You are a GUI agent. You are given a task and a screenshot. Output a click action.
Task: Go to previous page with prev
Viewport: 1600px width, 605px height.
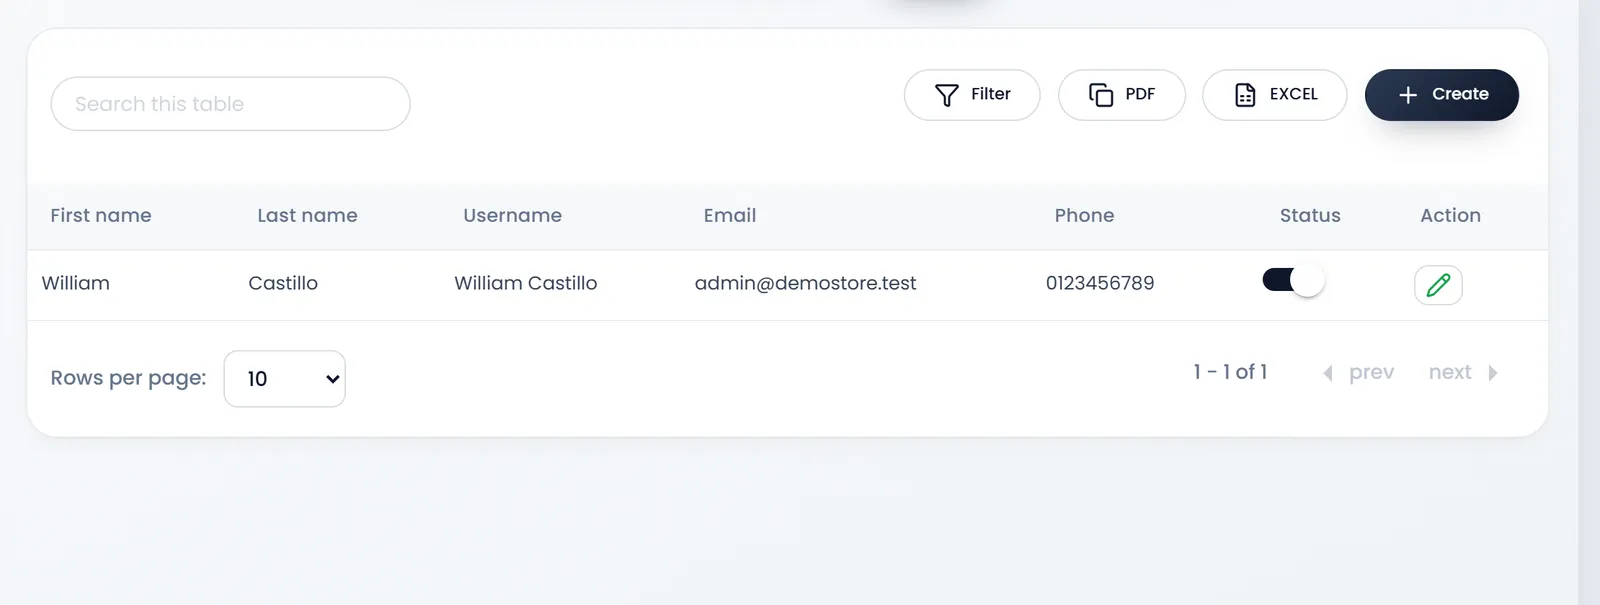pos(1359,372)
